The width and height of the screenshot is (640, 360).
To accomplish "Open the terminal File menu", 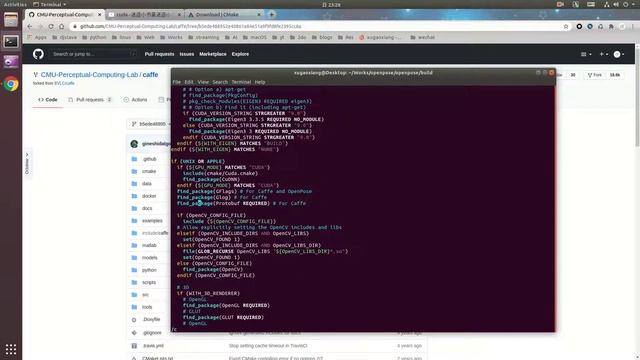I will tap(176, 82).
